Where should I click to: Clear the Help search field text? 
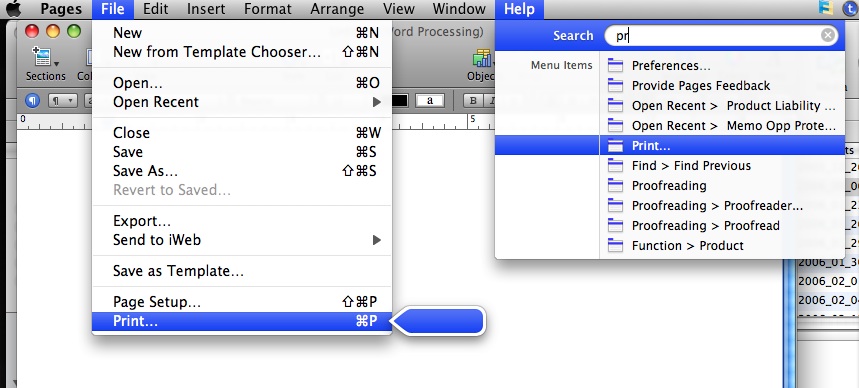click(828, 36)
